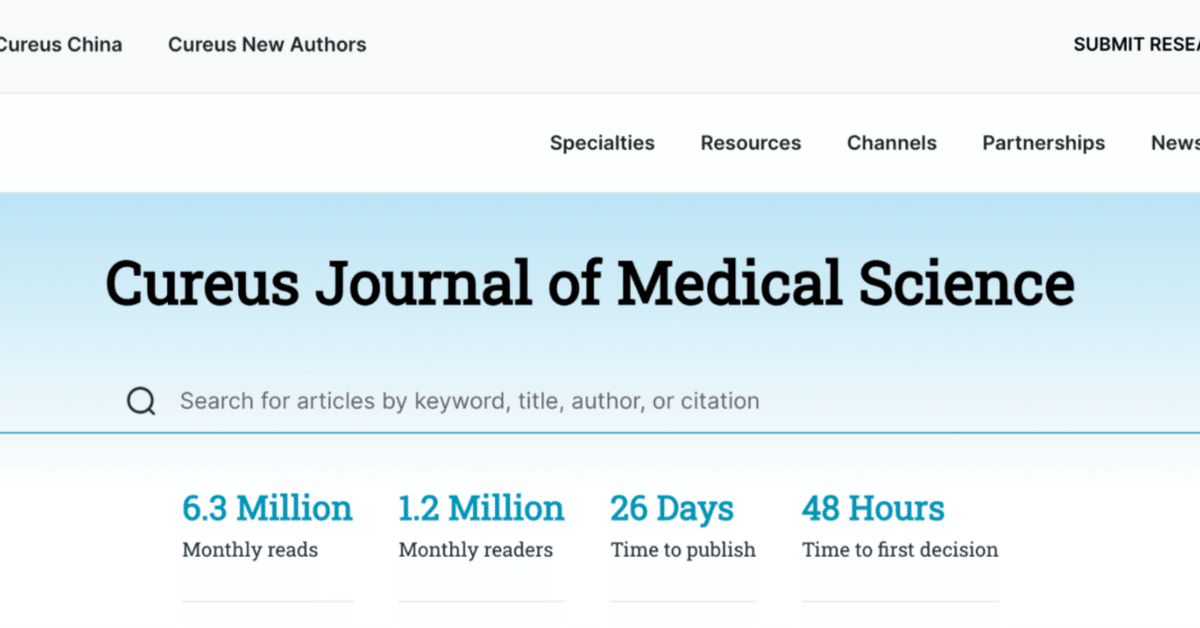Click the Time to first decision label
The image size is (1200, 628).
tap(900, 550)
